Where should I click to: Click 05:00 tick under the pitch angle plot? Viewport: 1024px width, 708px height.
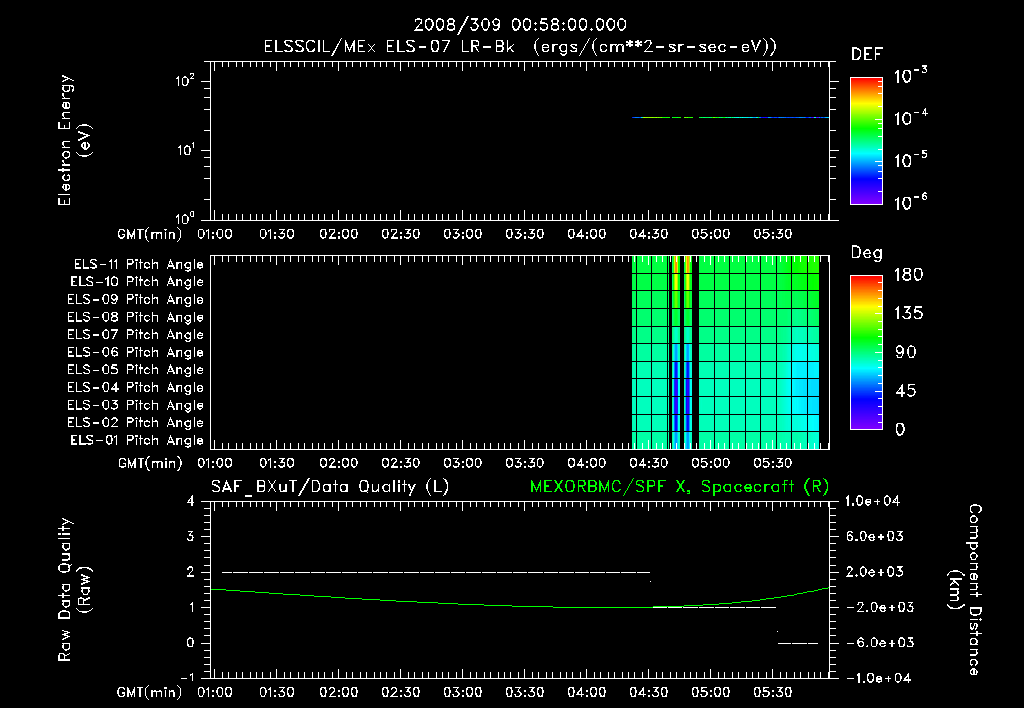[x=711, y=463]
